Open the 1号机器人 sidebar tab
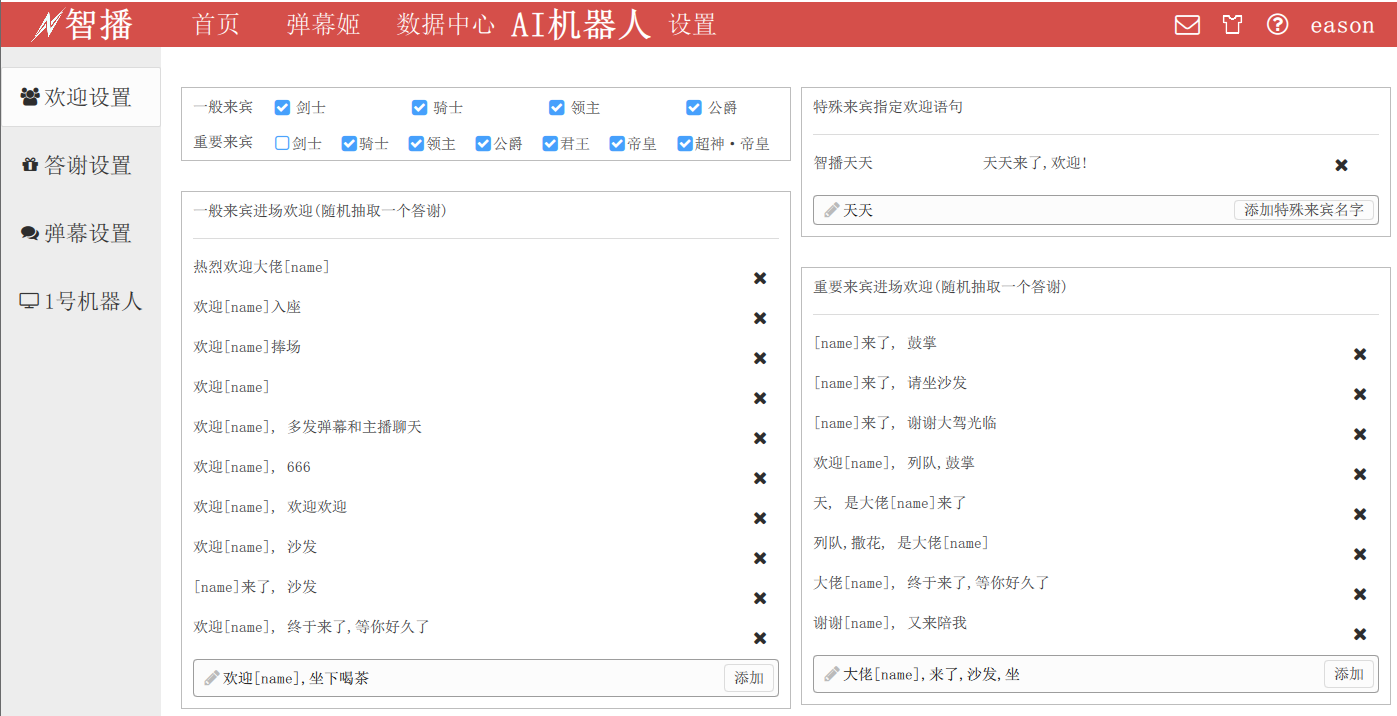Viewport: 1397px width, 716px height. coord(80,301)
